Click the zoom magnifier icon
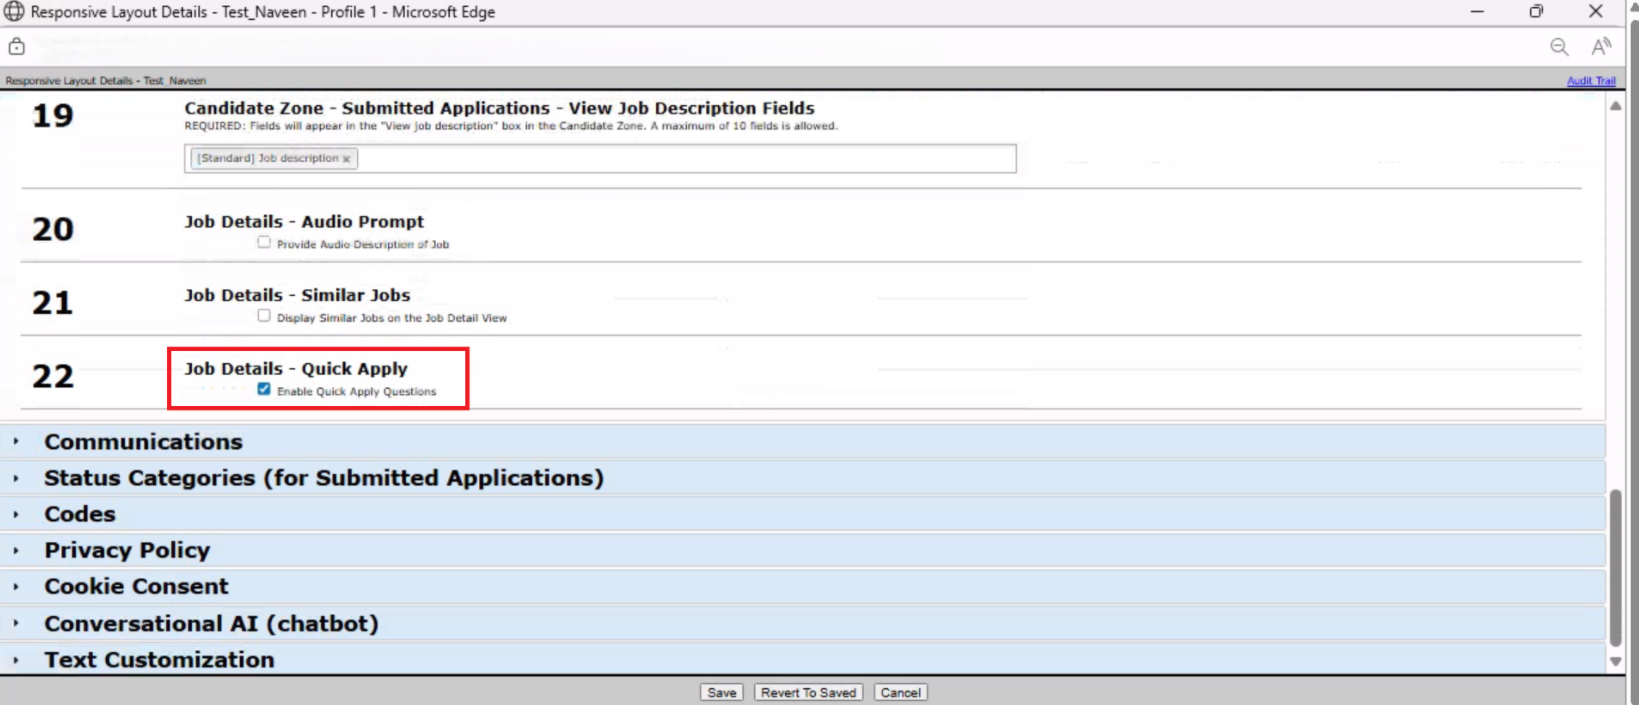Image resolution: width=1639 pixels, height=705 pixels. 1559,47
